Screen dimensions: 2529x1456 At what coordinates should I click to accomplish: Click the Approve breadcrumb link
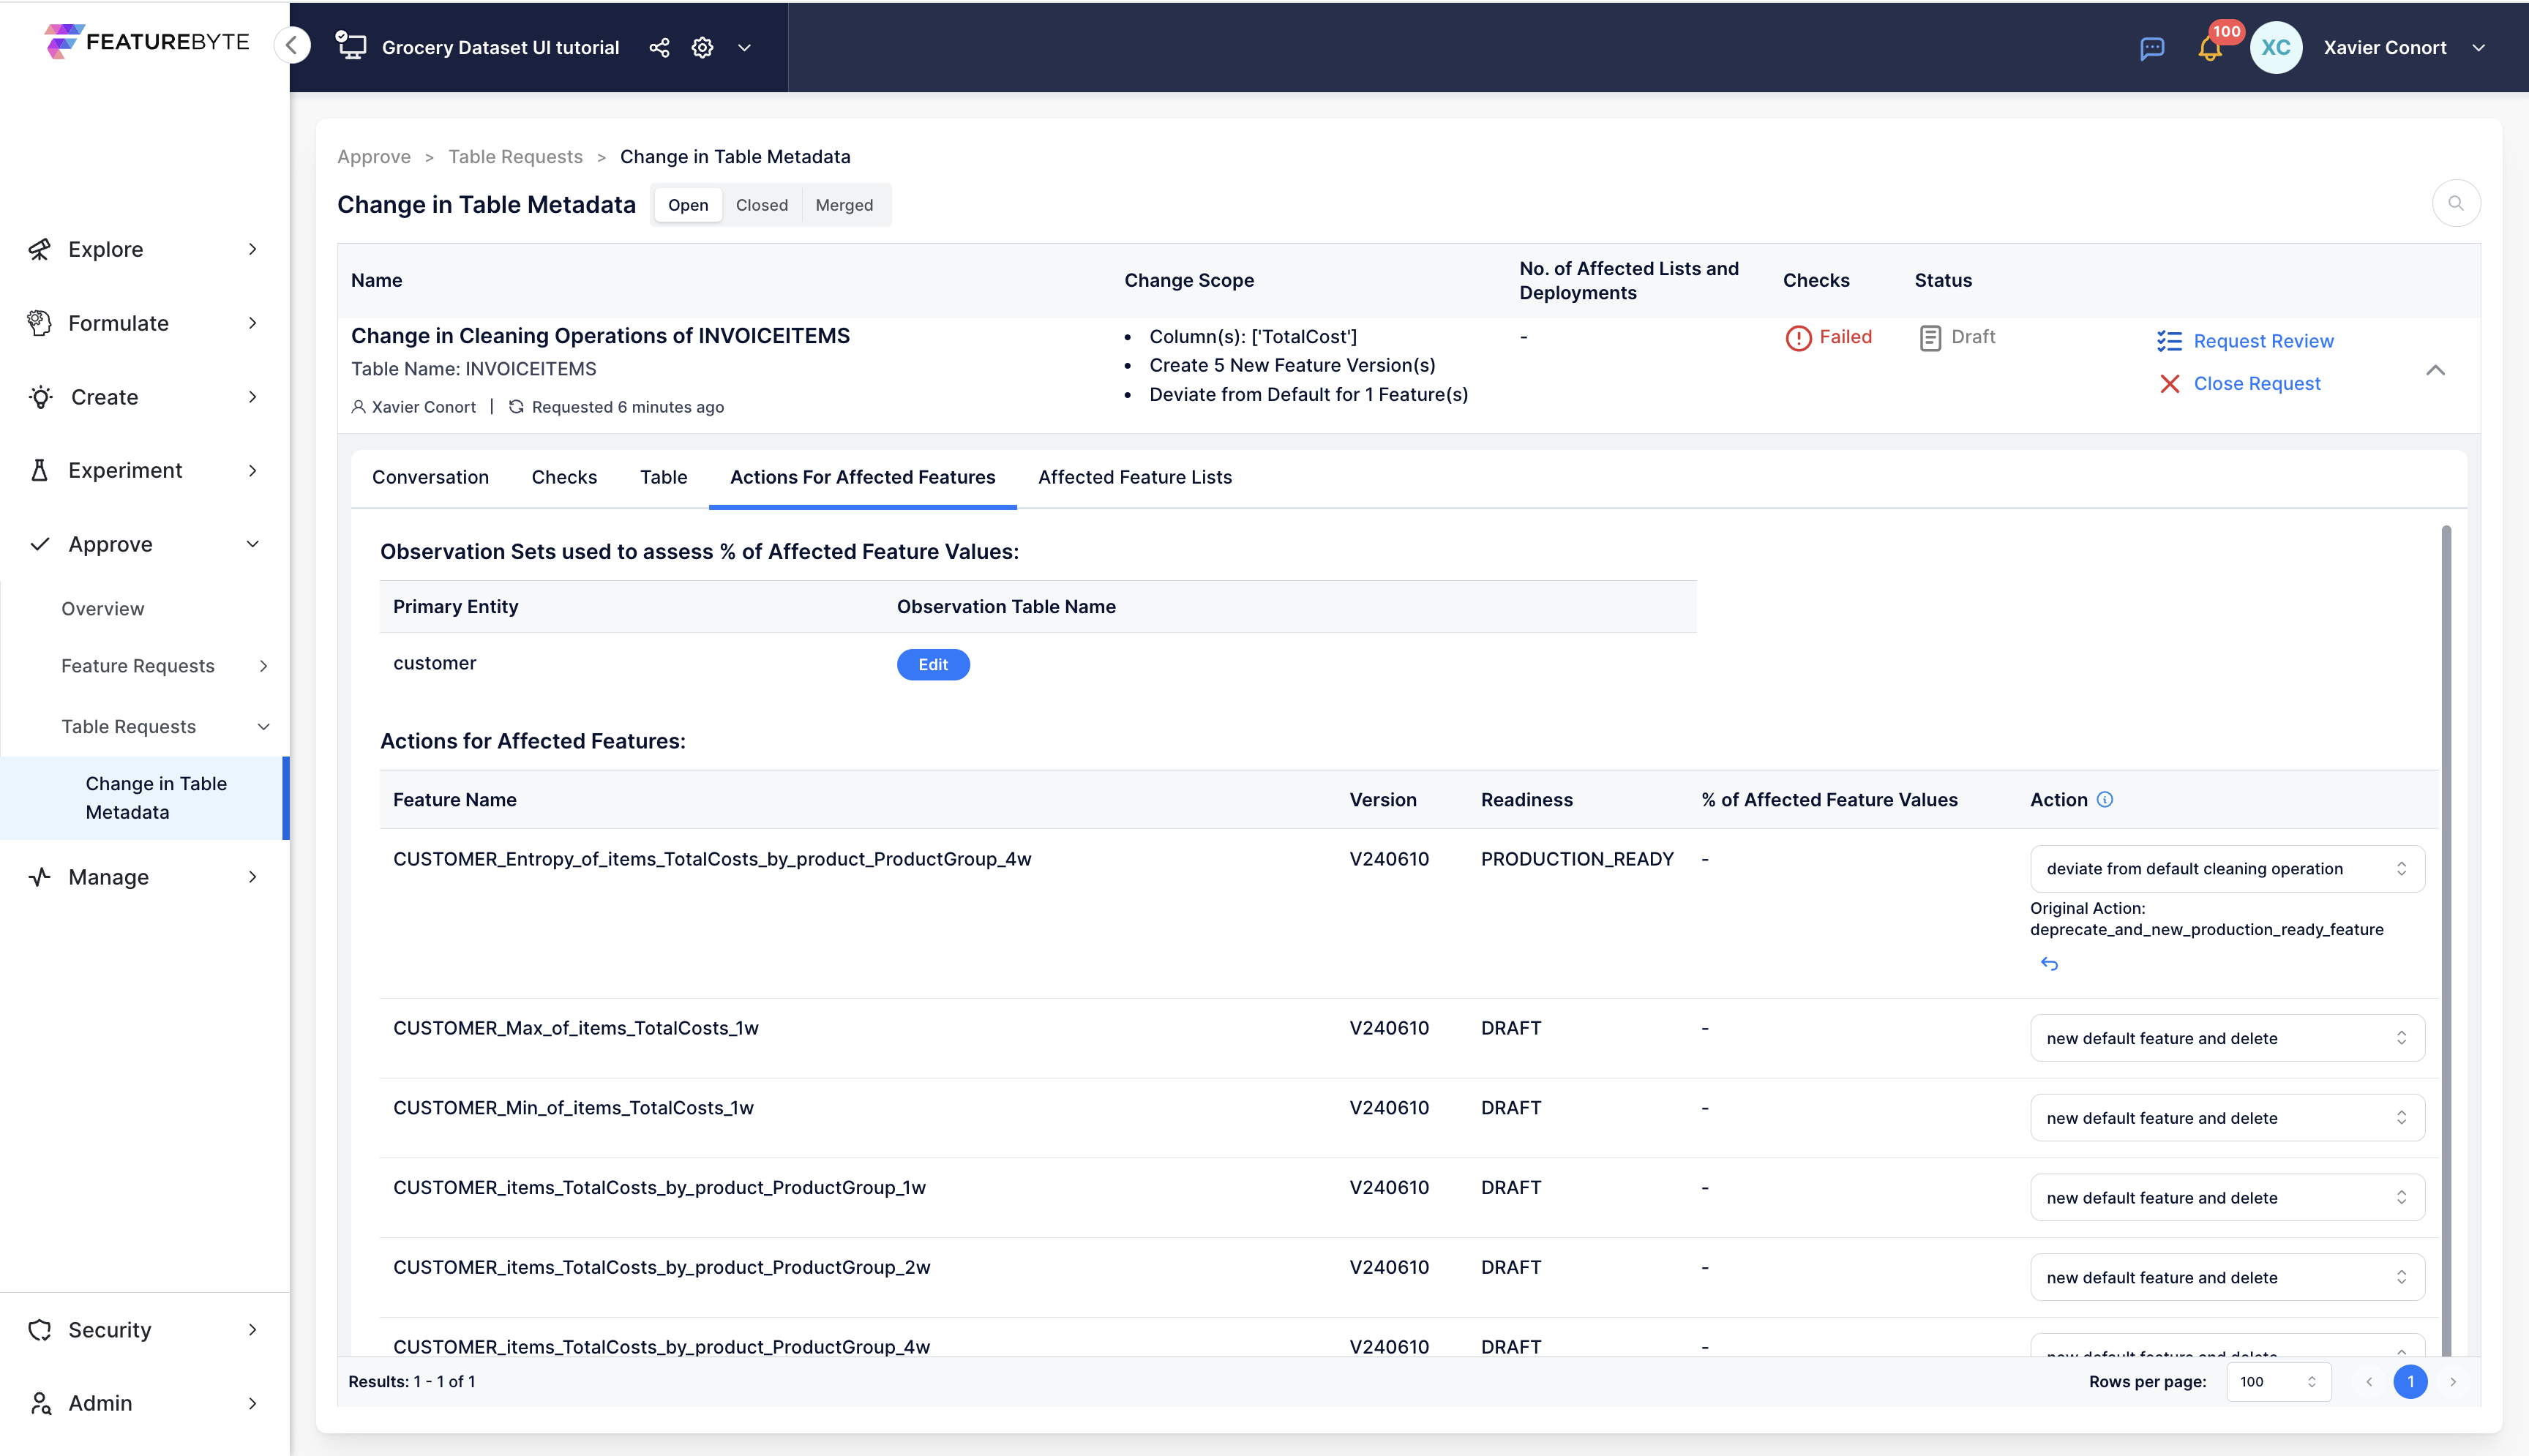[374, 157]
